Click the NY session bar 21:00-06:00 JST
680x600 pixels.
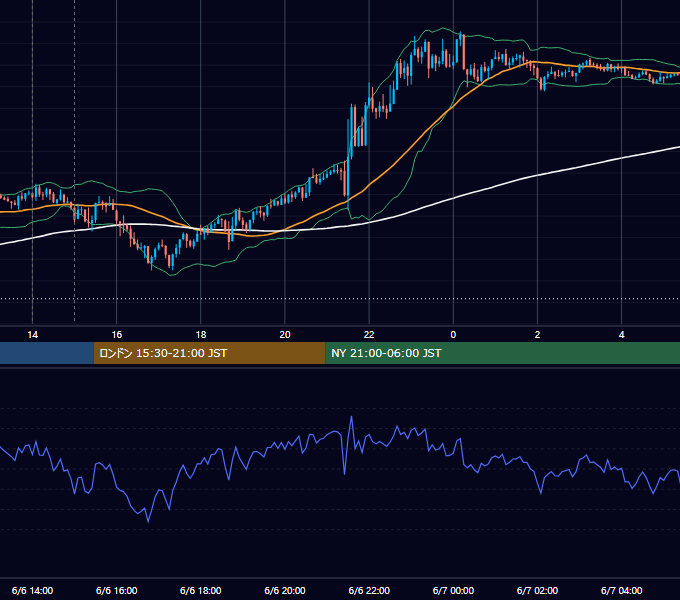point(503,353)
